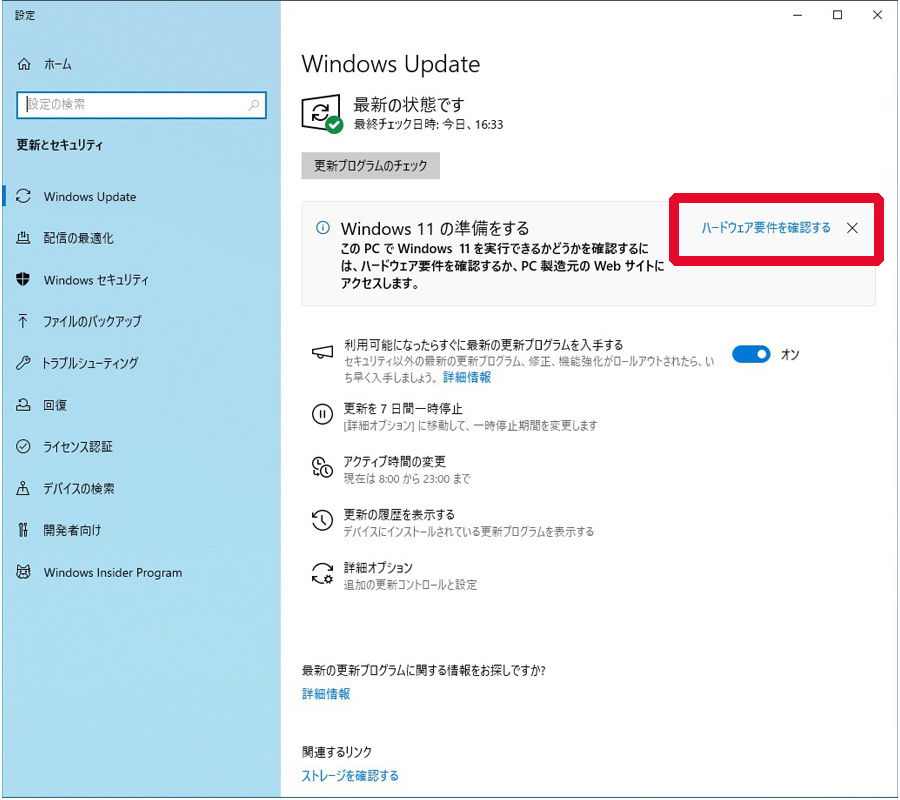Open アクティブ時間の変更 option
This screenshot has width=900, height=800.
(x=394, y=461)
